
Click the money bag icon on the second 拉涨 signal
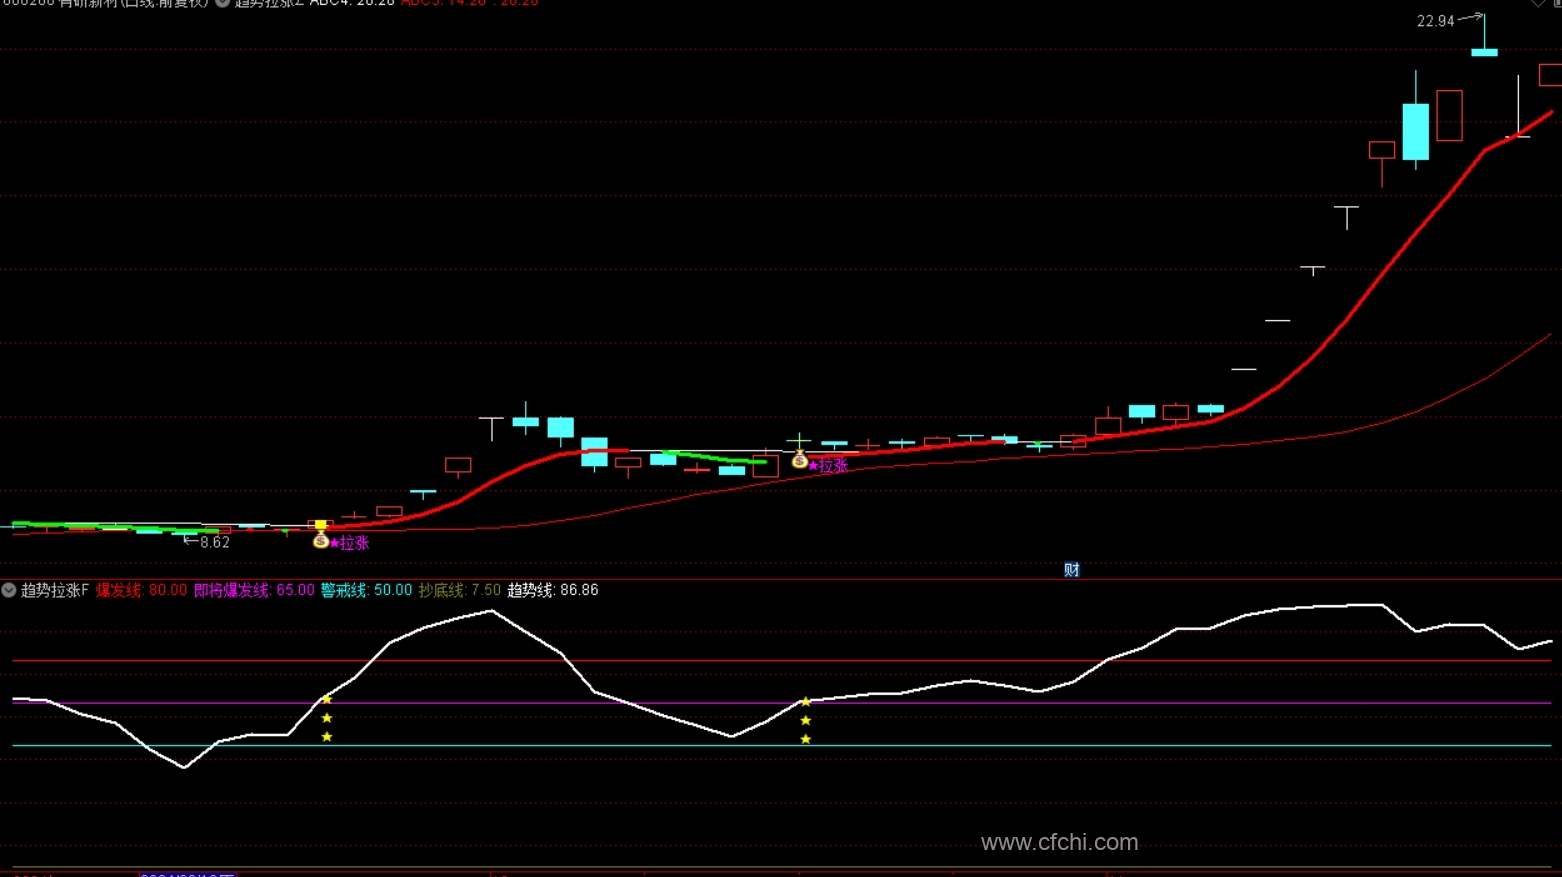coord(799,460)
